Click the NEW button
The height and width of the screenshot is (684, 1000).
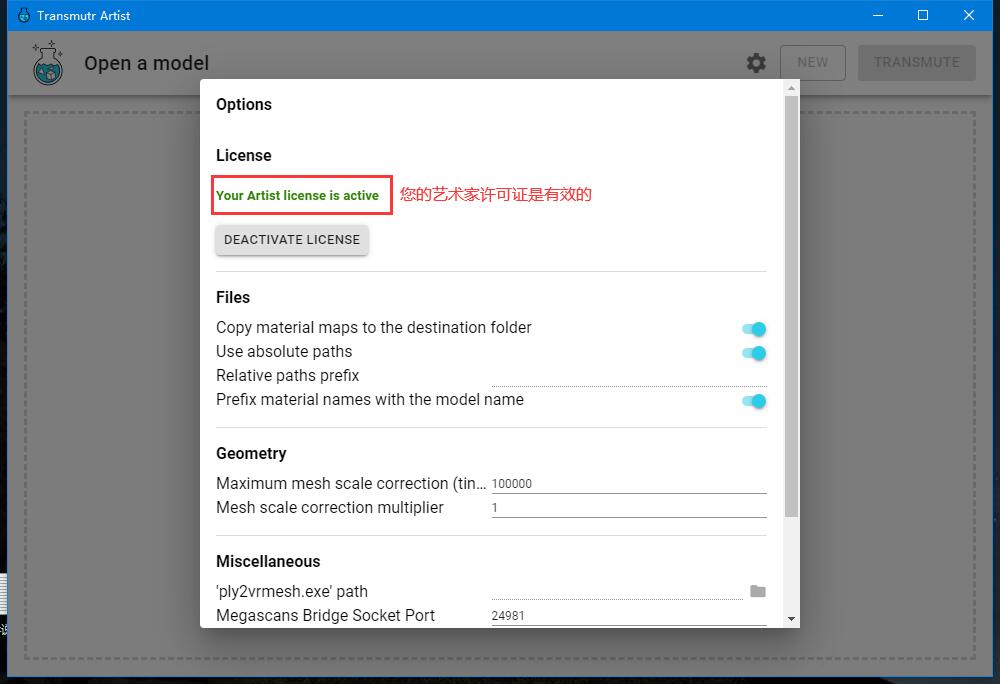point(812,62)
